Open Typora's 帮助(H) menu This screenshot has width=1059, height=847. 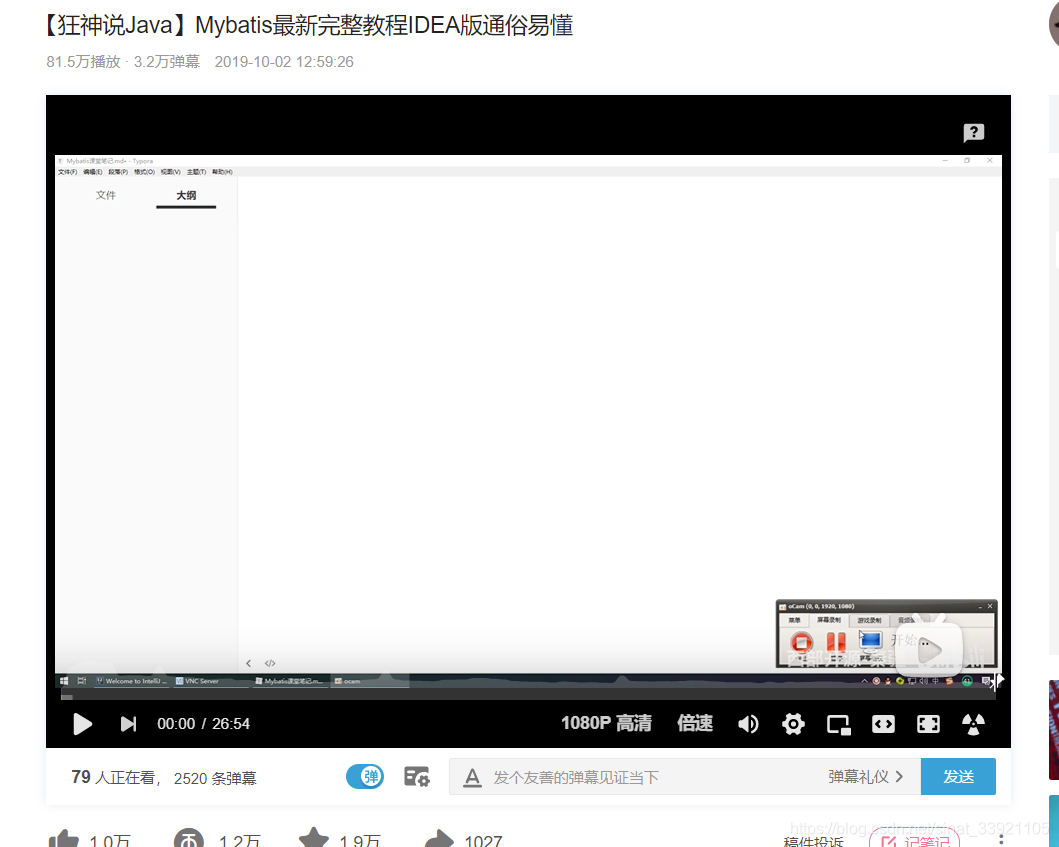coord(222,172)
